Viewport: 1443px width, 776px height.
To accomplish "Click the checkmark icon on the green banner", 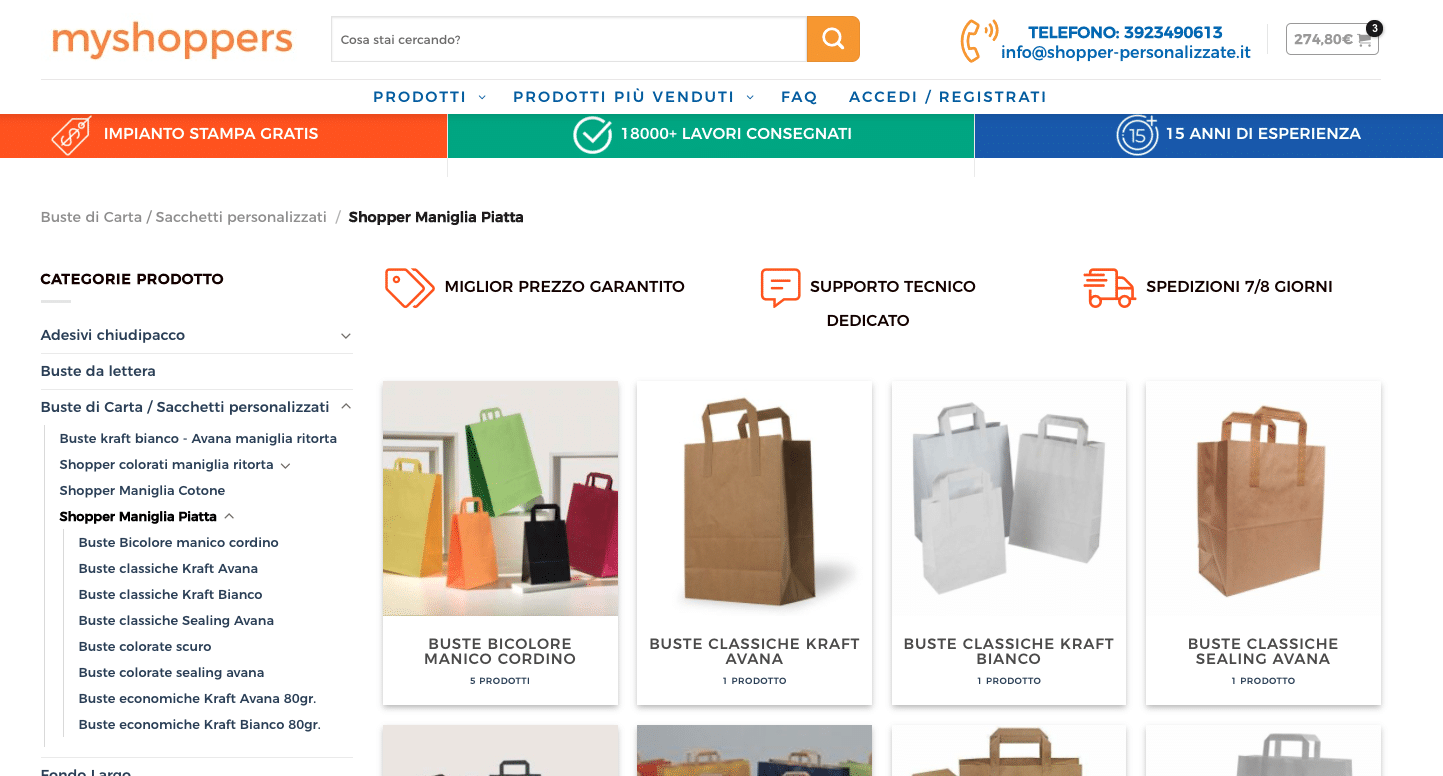I will point(592,135).
